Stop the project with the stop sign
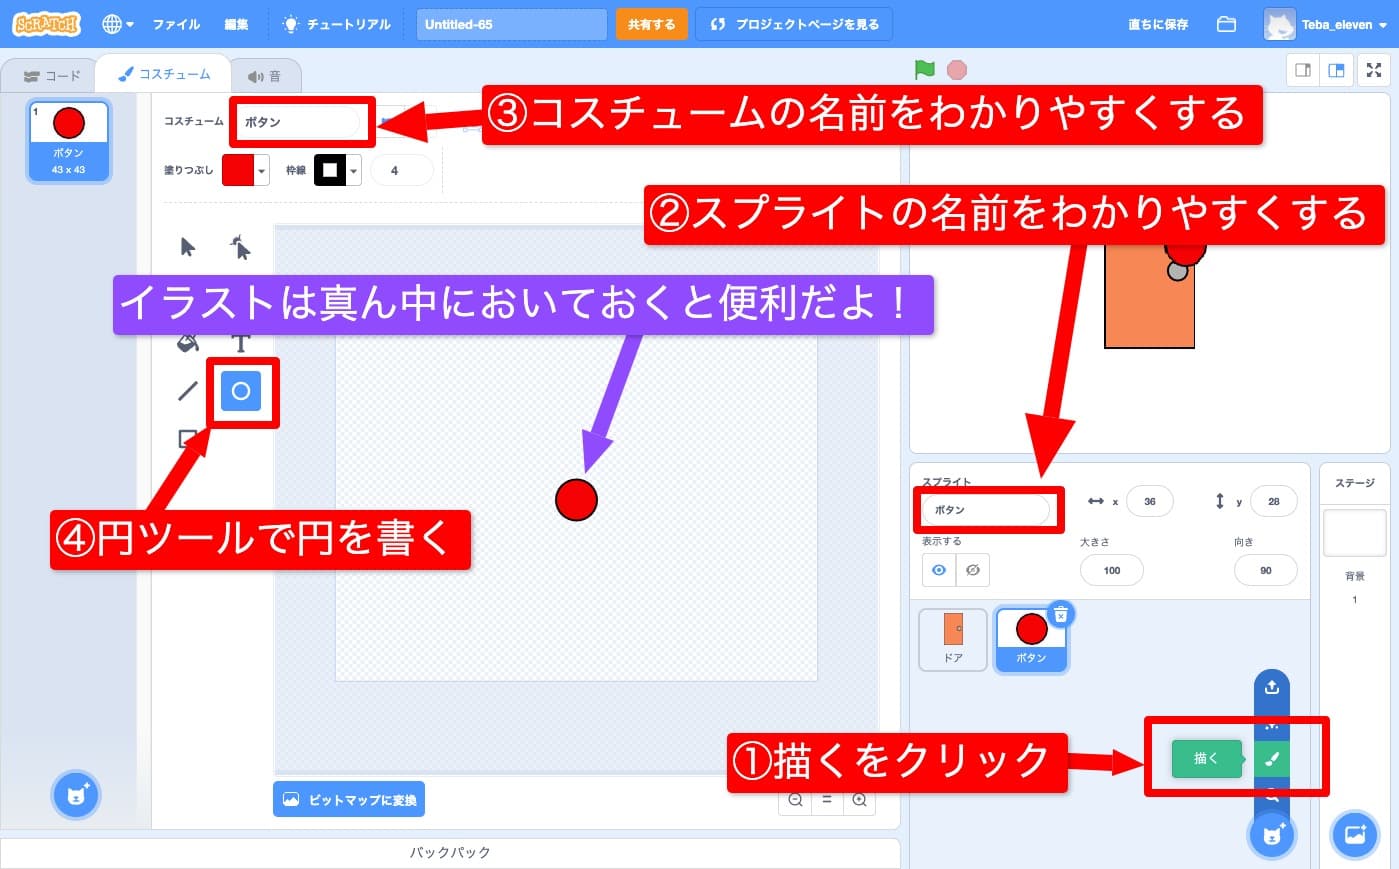 point(956,70)
